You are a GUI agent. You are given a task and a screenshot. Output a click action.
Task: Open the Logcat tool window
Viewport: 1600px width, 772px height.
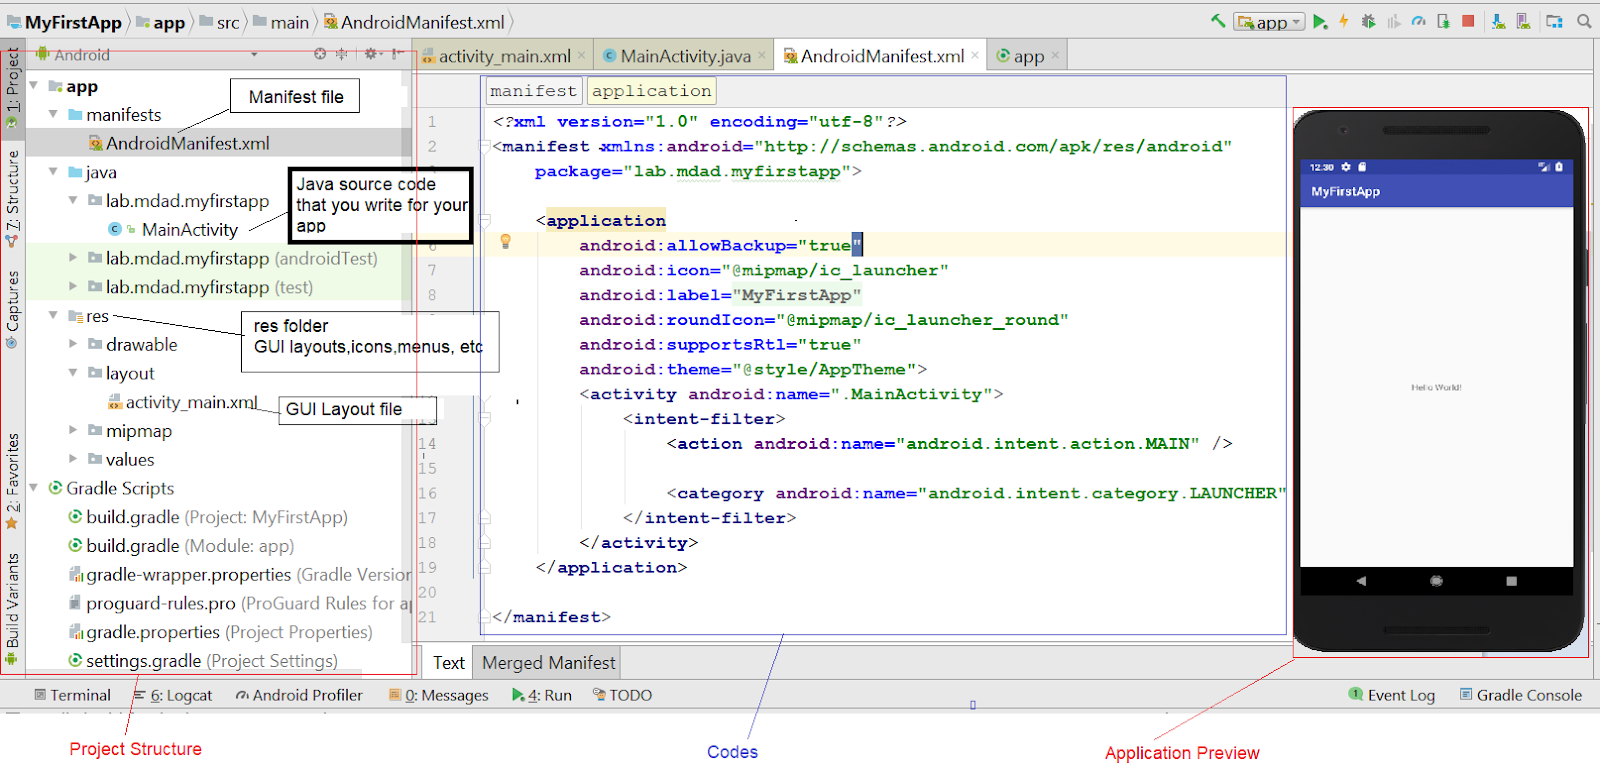point(173,695)
